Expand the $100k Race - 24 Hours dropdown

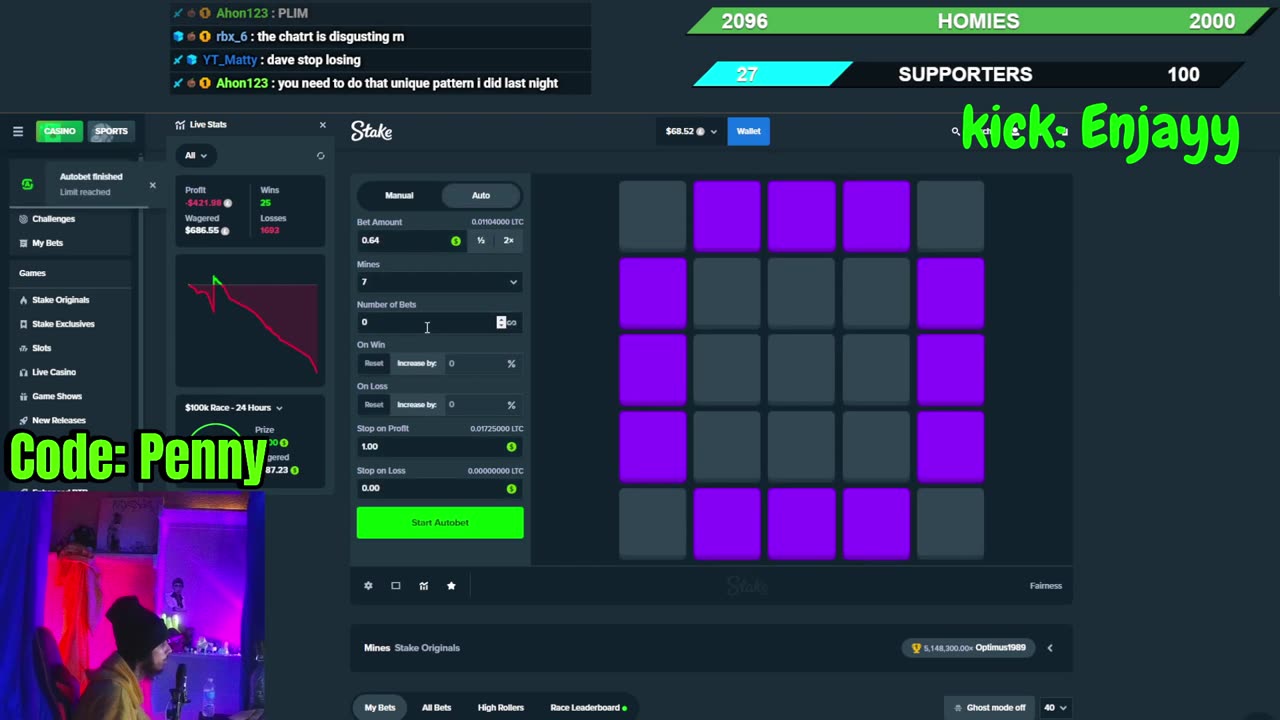[234, 408]
